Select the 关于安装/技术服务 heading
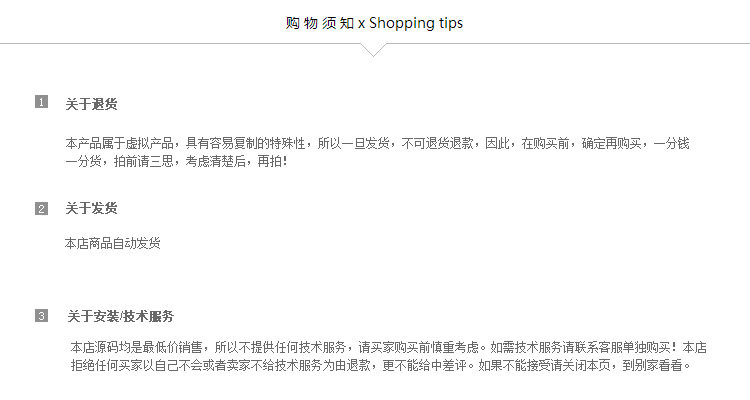This screenshot has width=750, height=400. (121, 316)
